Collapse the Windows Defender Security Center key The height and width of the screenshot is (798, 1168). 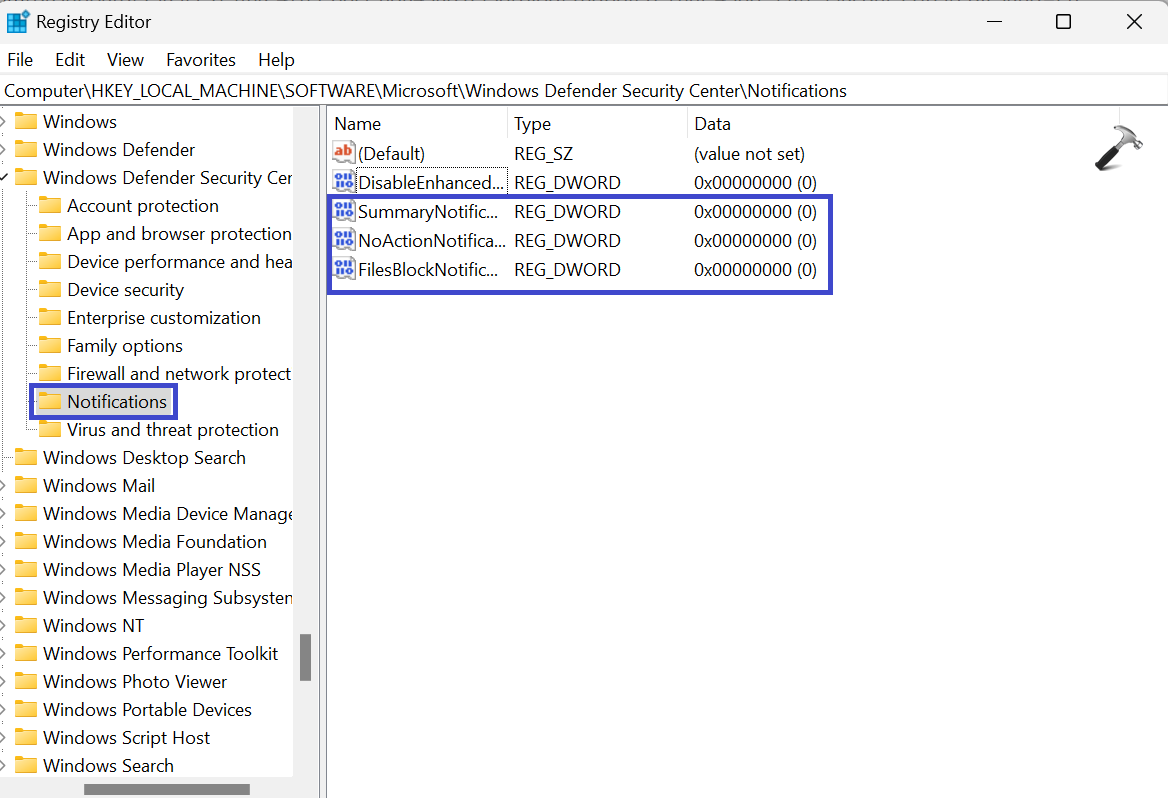point(4,178)
